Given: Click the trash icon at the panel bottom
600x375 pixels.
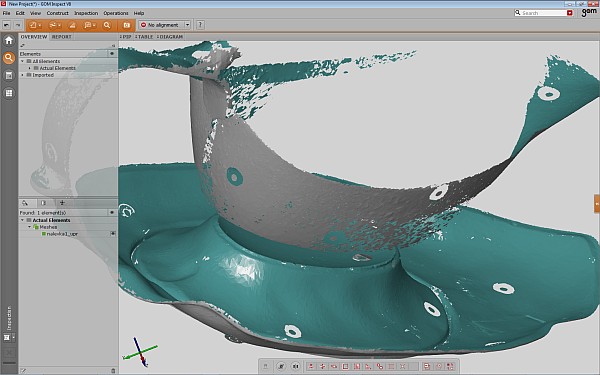Looking at the screenshot, I should [x=113, y=370].
